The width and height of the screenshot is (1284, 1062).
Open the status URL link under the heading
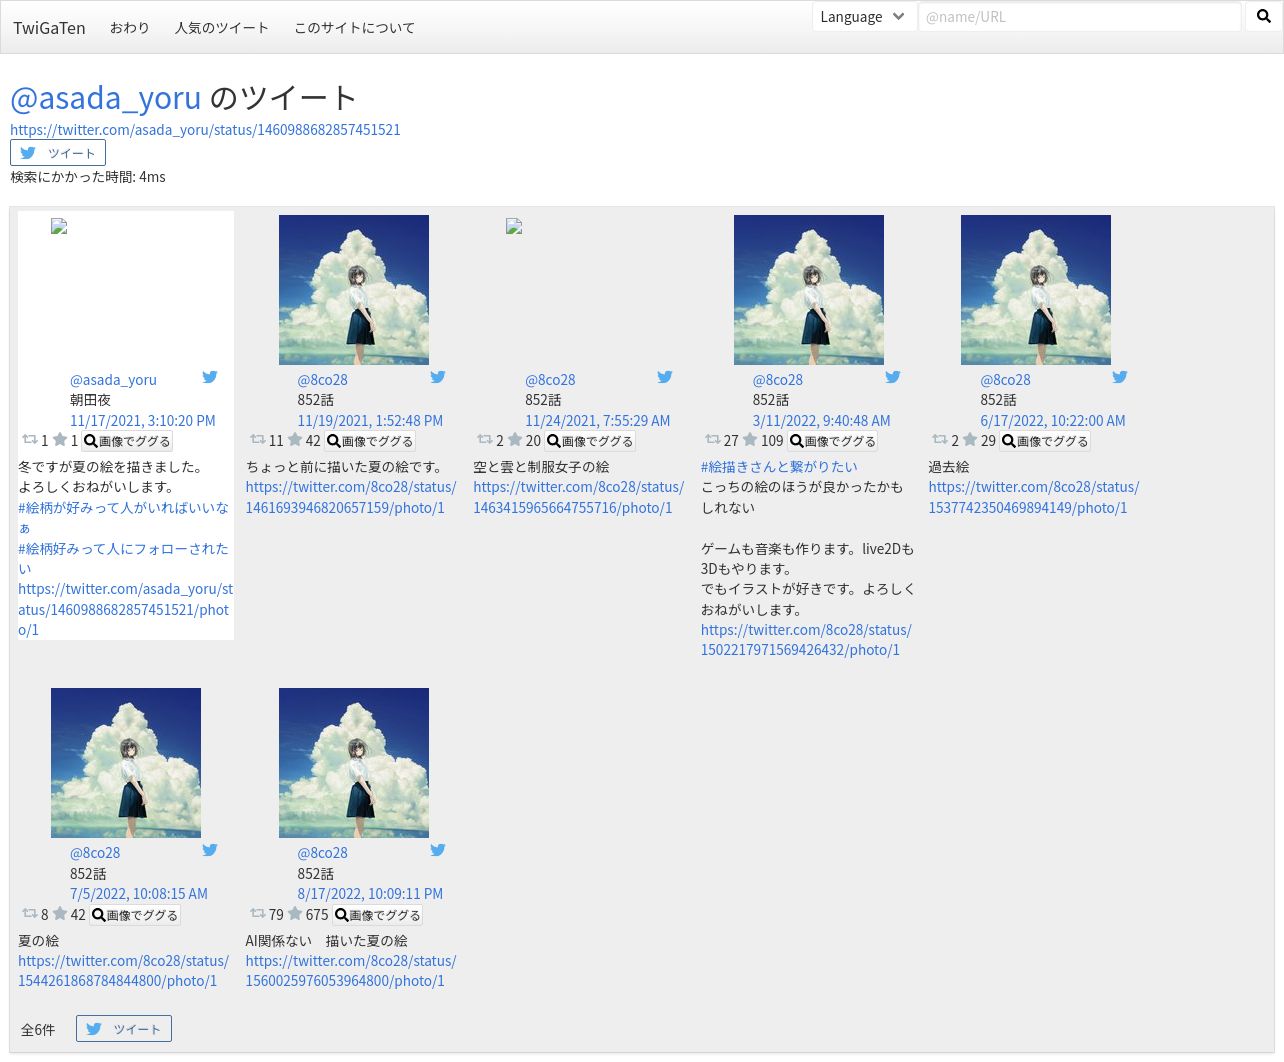point(205,130)
